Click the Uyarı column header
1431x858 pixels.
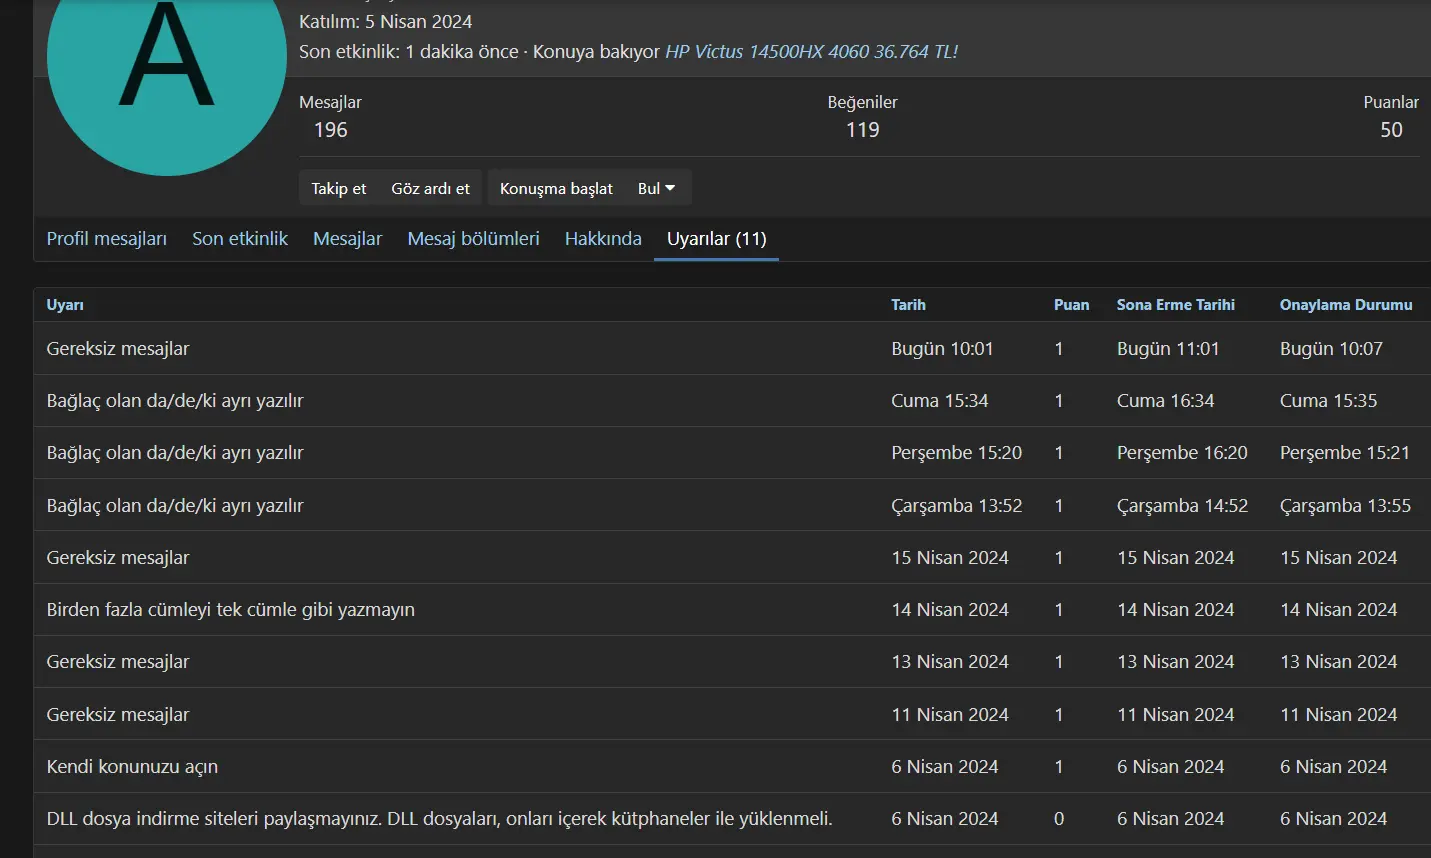point(65,305)
